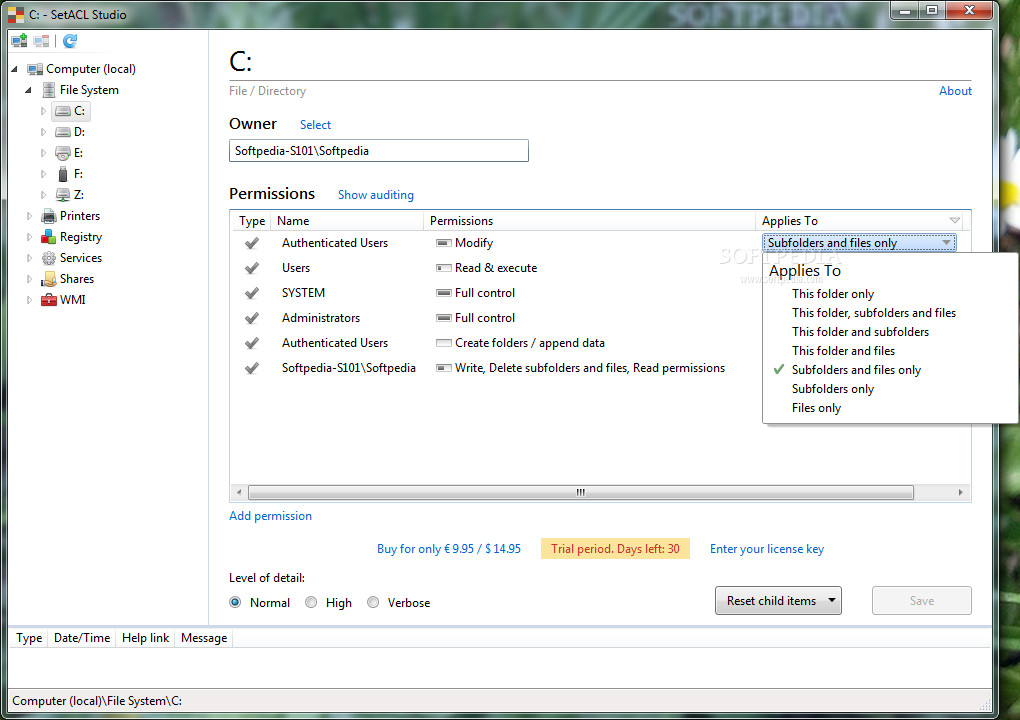Click the remove computer toolbar icon
The height and width of the screenshot is (720, 1020).
point(42,41)
